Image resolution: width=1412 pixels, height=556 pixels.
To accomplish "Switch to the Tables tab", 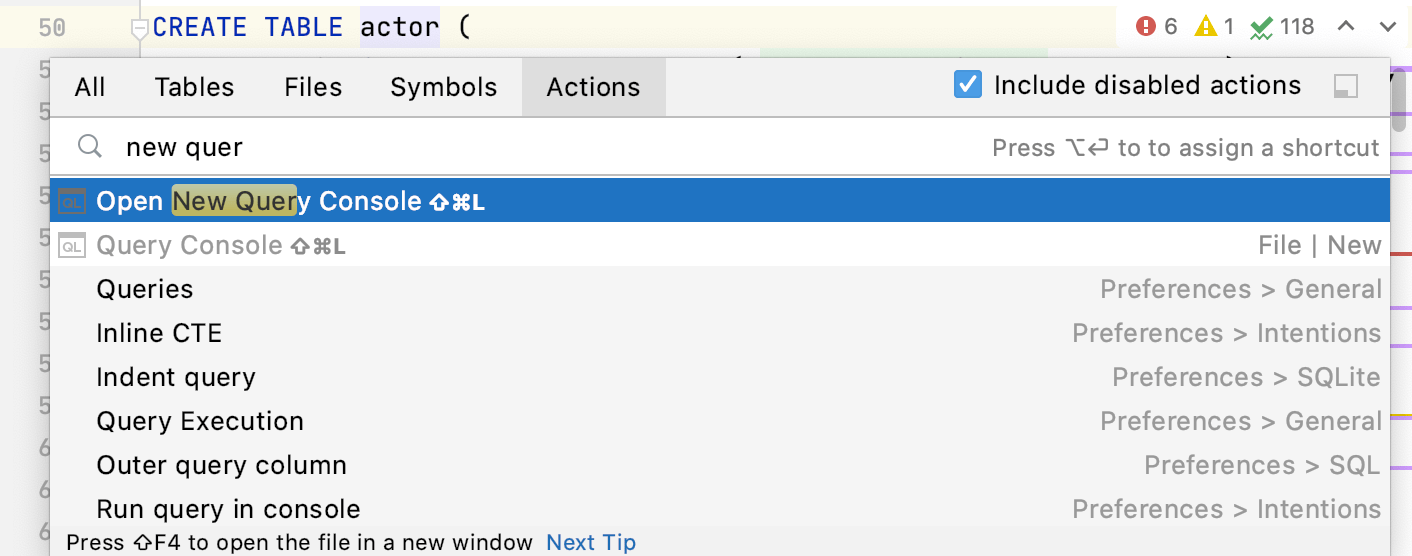I will [194, 87].
